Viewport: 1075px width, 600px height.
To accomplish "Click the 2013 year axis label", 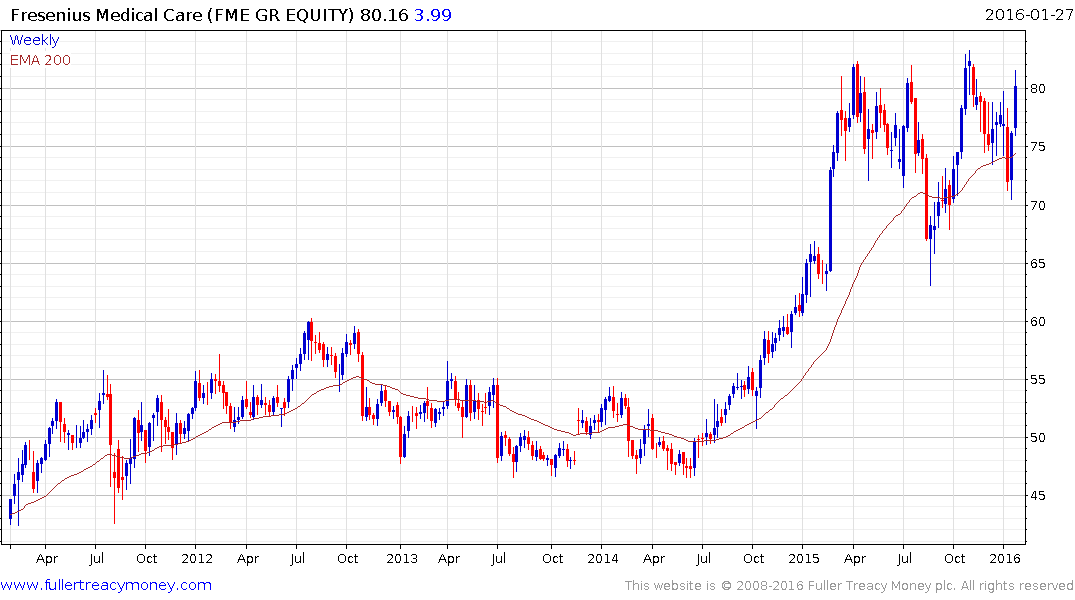I will pyautogui.click(x=402, y=558).
